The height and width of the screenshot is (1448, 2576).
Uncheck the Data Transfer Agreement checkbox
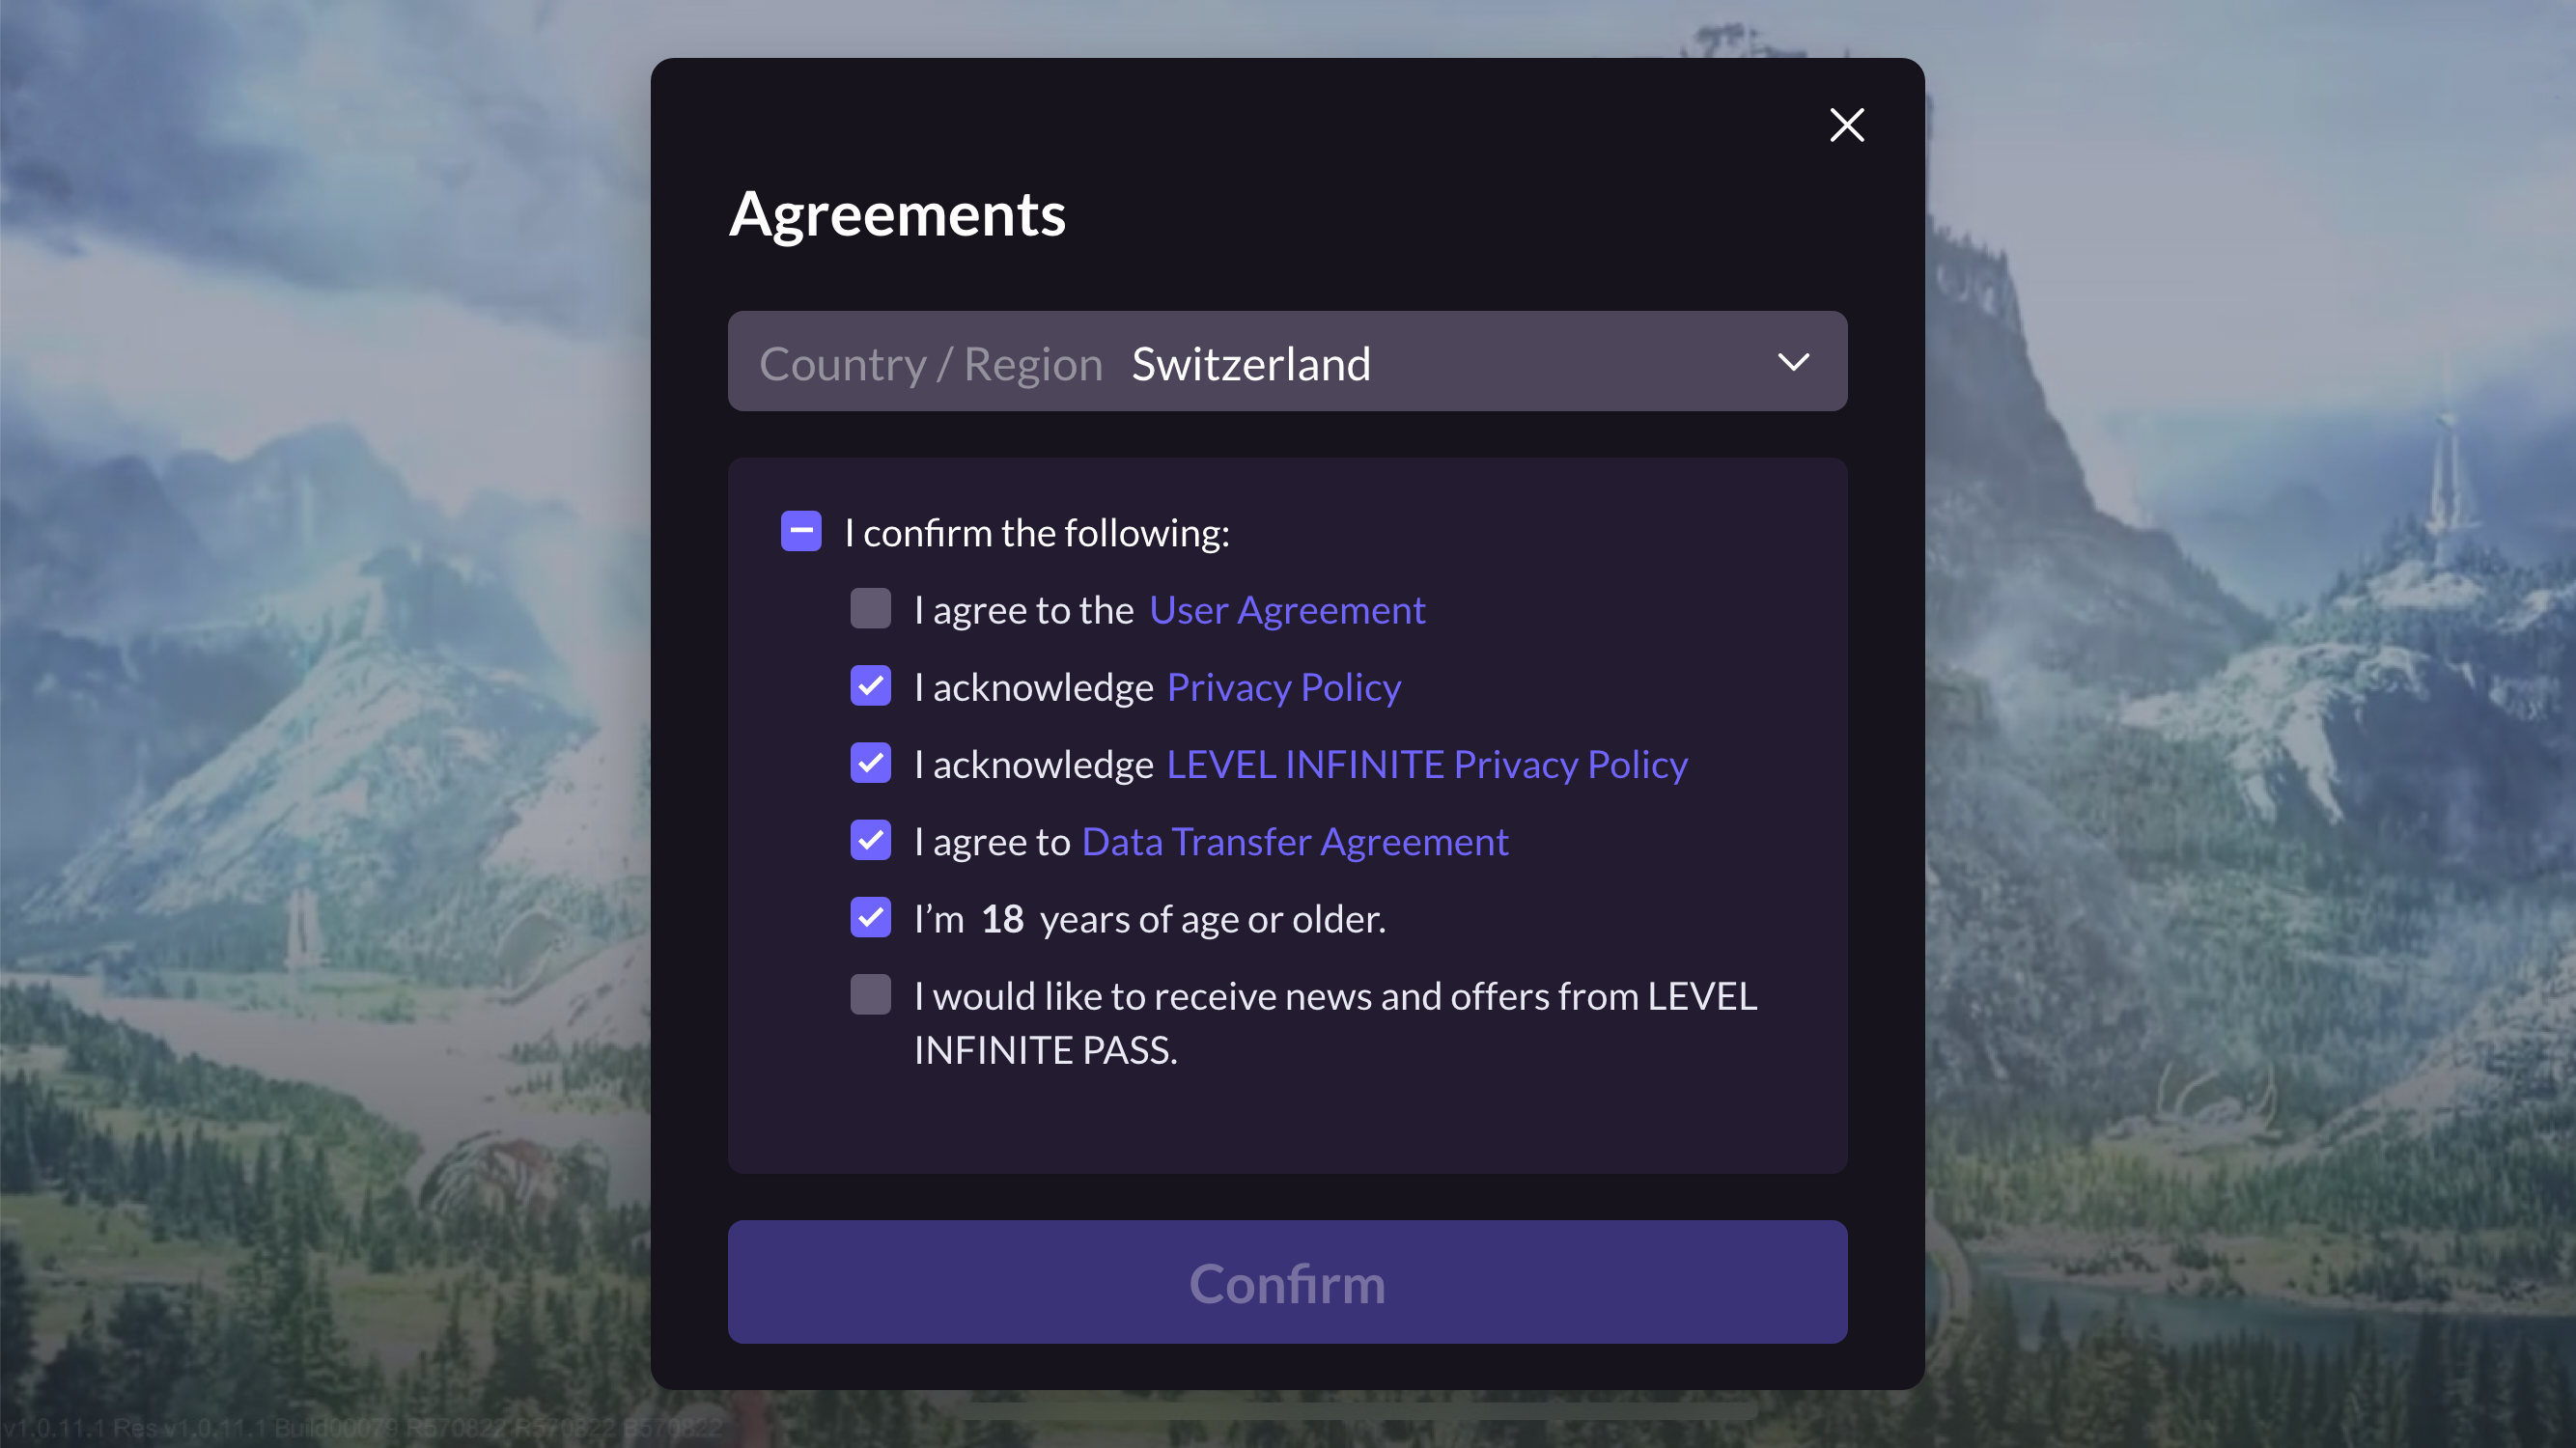coord(870,840)
